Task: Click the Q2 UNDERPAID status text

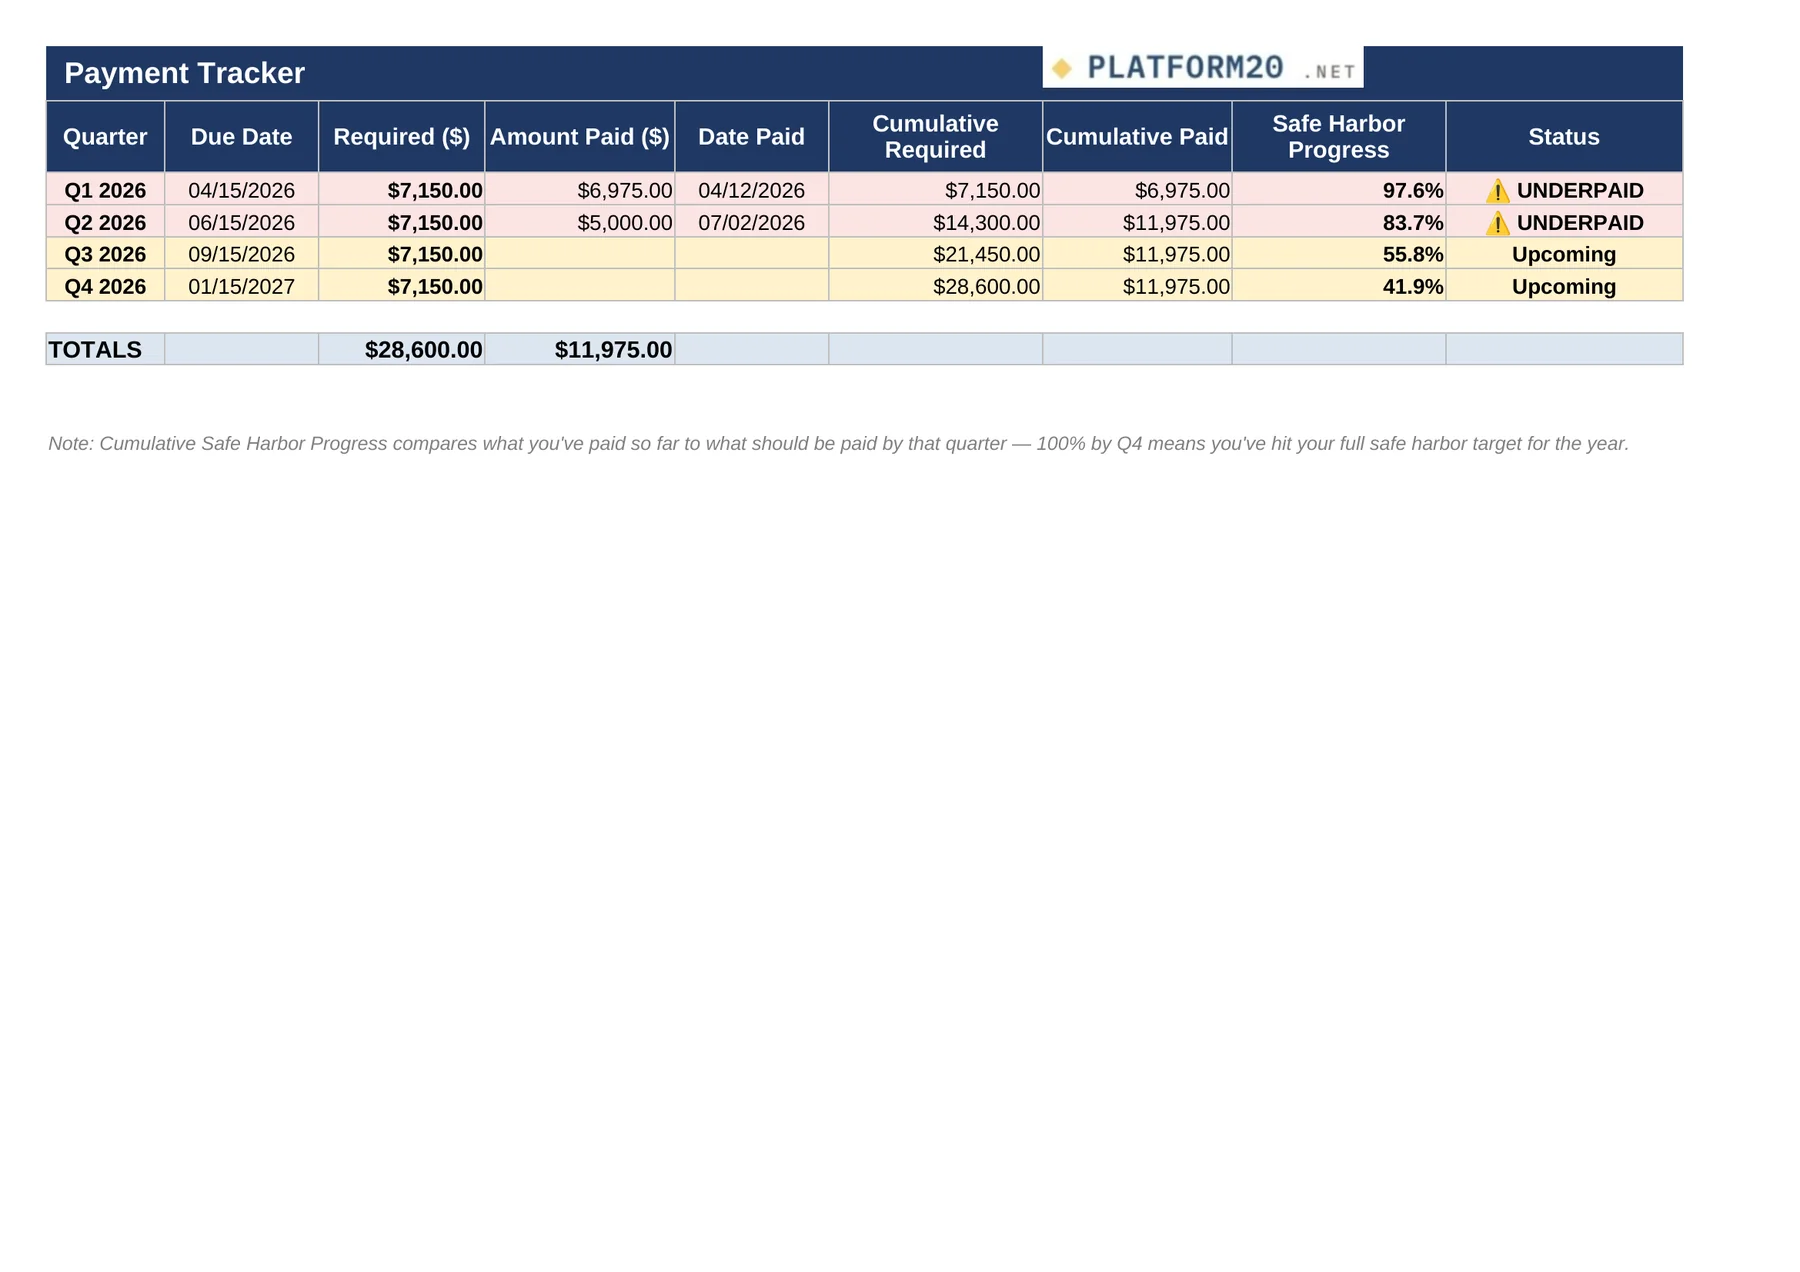Action: (1580, 222)
